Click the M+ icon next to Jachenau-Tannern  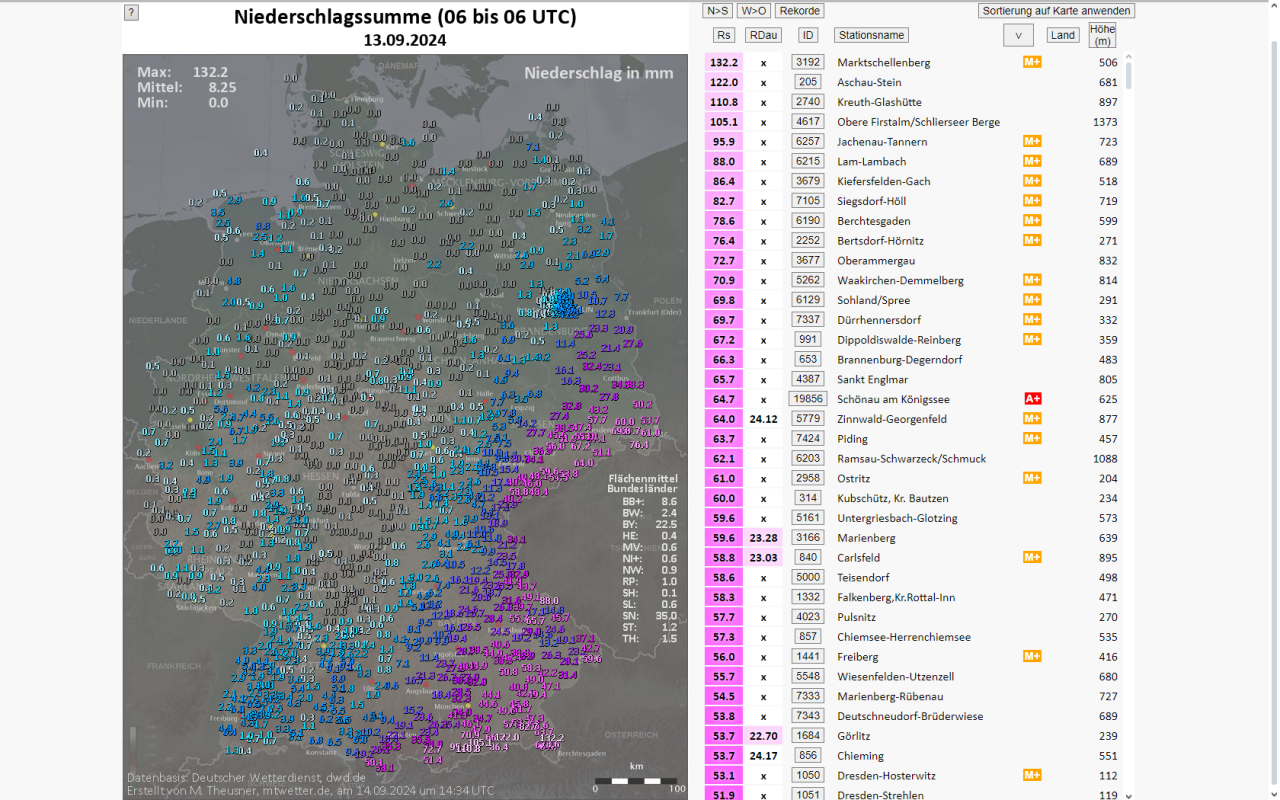pos(1031,142)
